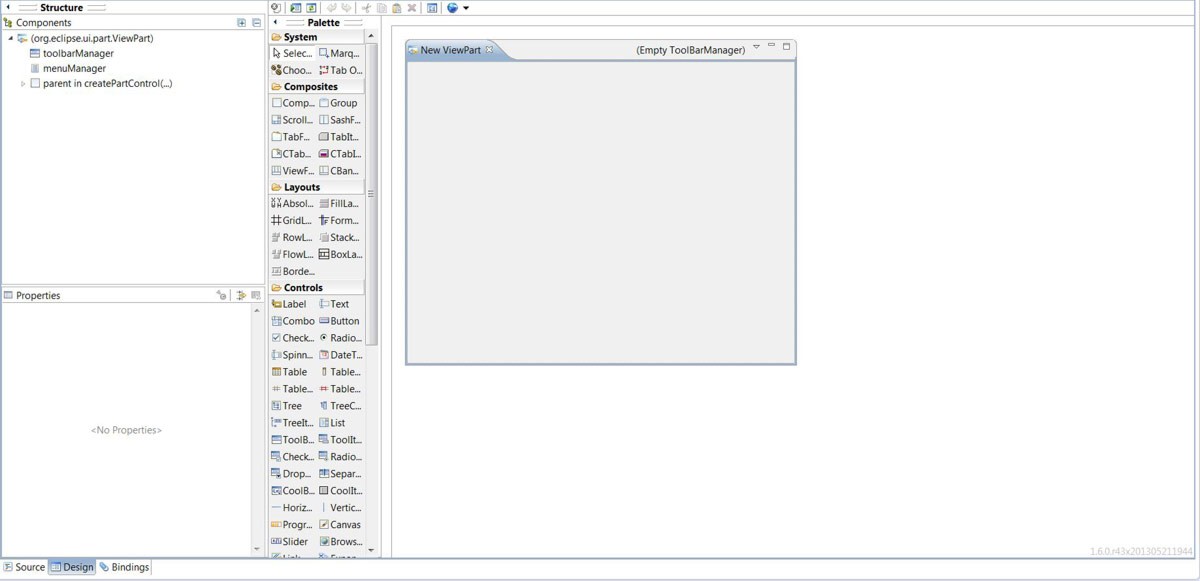Select the Check Button control in Palette

pos(292,338)
